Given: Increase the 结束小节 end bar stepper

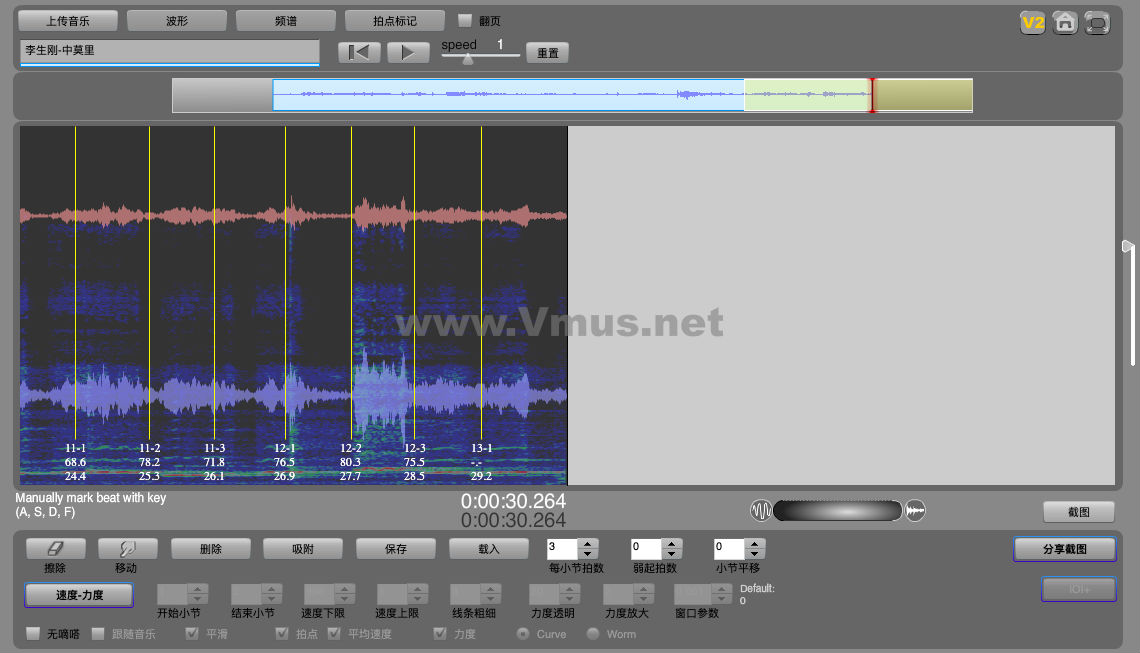Looking at the screenshot, I should point(271,590).
